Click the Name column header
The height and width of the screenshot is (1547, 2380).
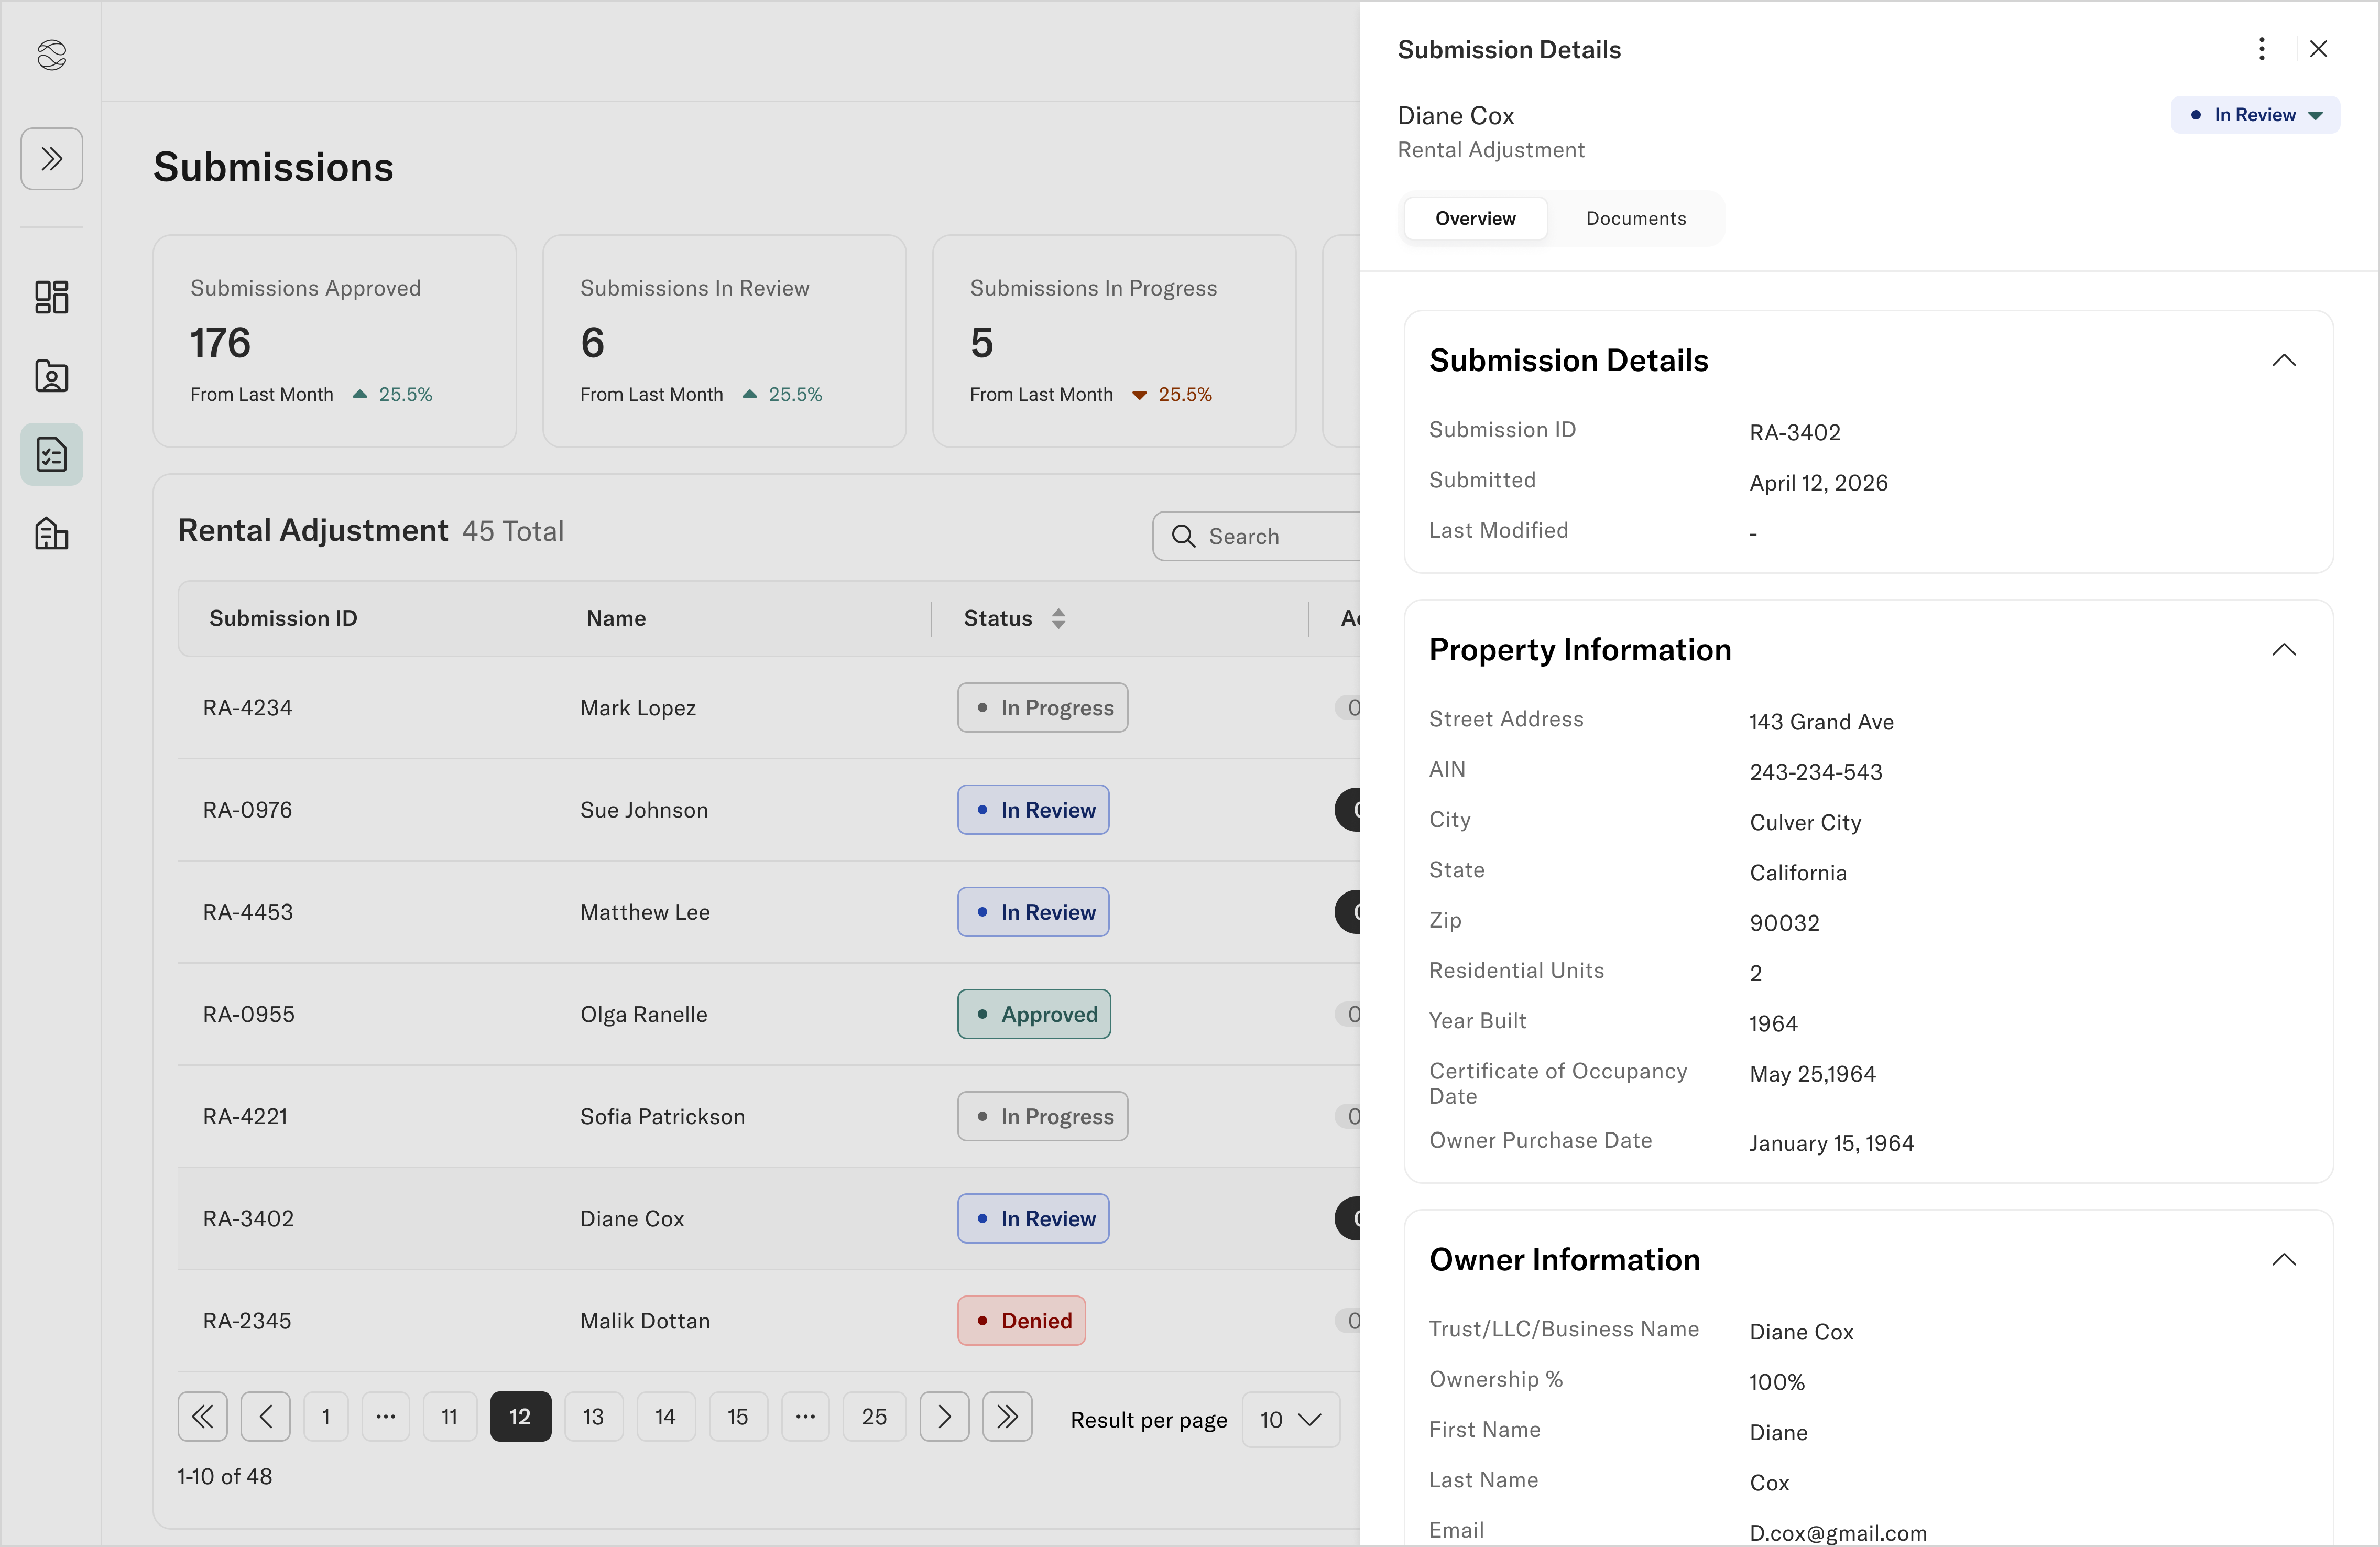pyautogui.click(x=616, y=618)
